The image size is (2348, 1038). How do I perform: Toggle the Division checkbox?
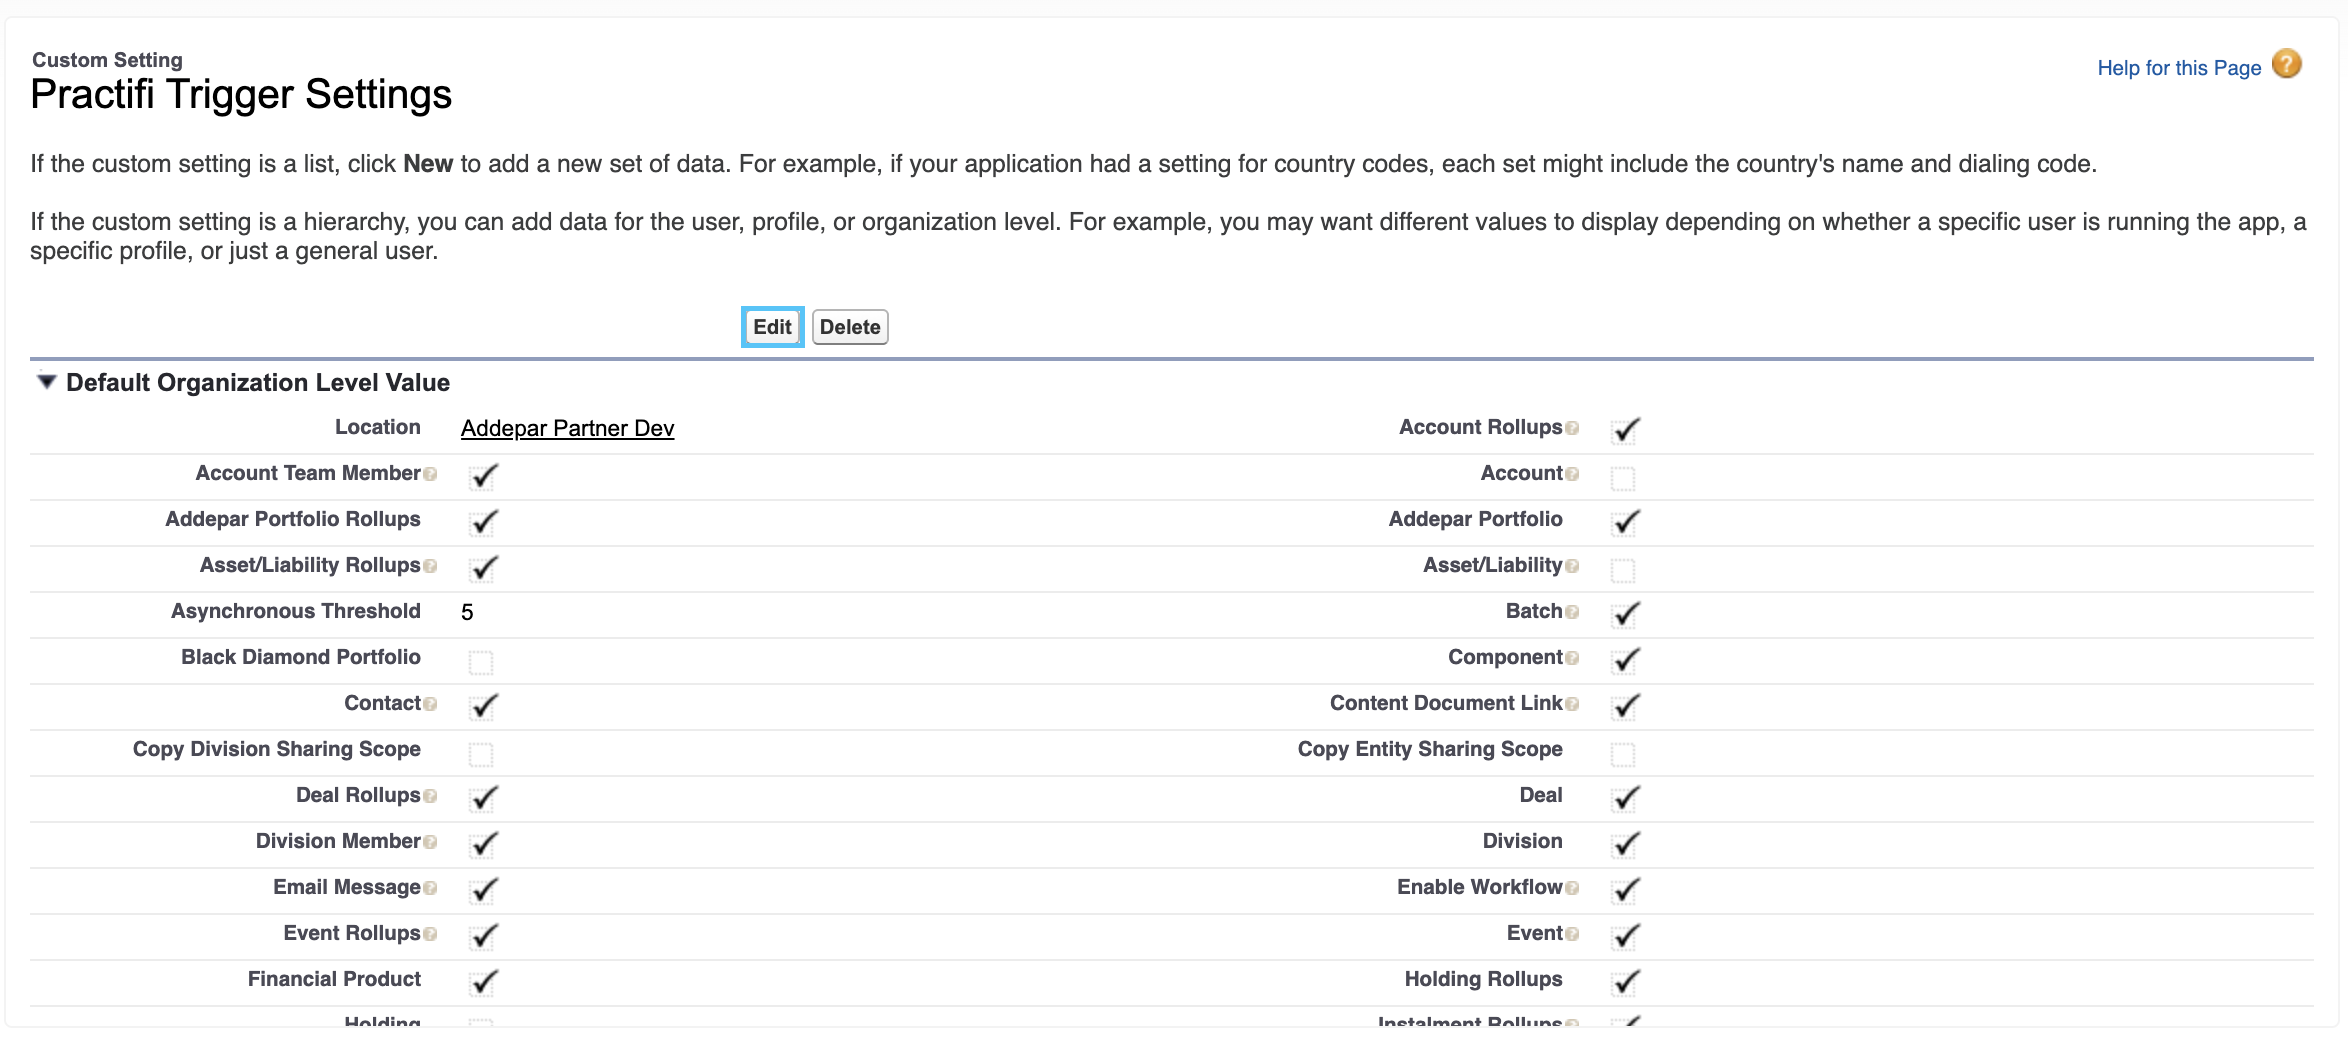(1625, 844)
